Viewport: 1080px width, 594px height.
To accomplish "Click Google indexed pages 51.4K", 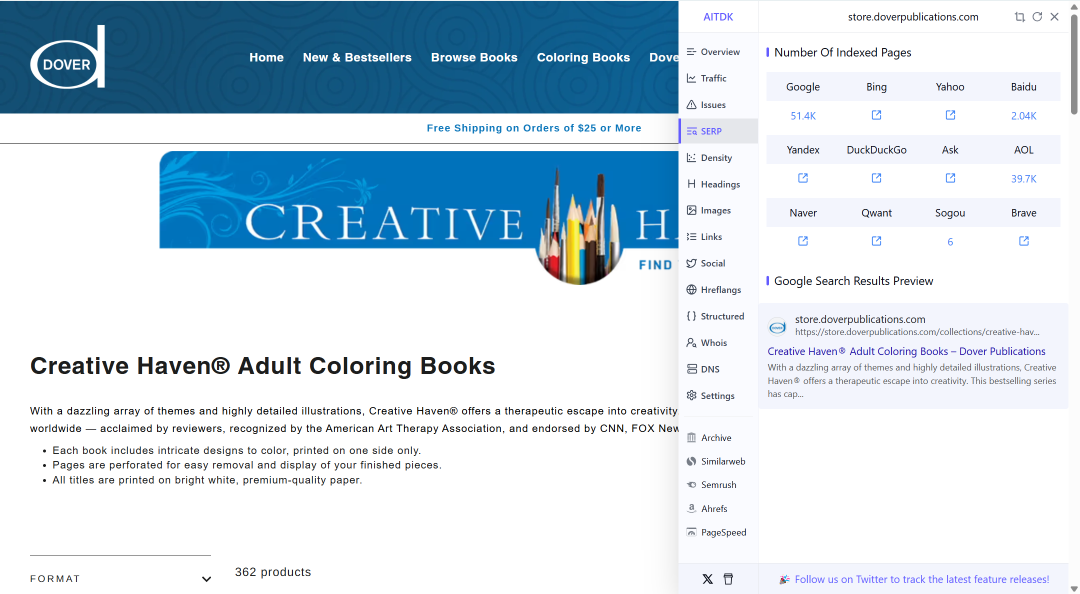I will (x=803, y=116).
